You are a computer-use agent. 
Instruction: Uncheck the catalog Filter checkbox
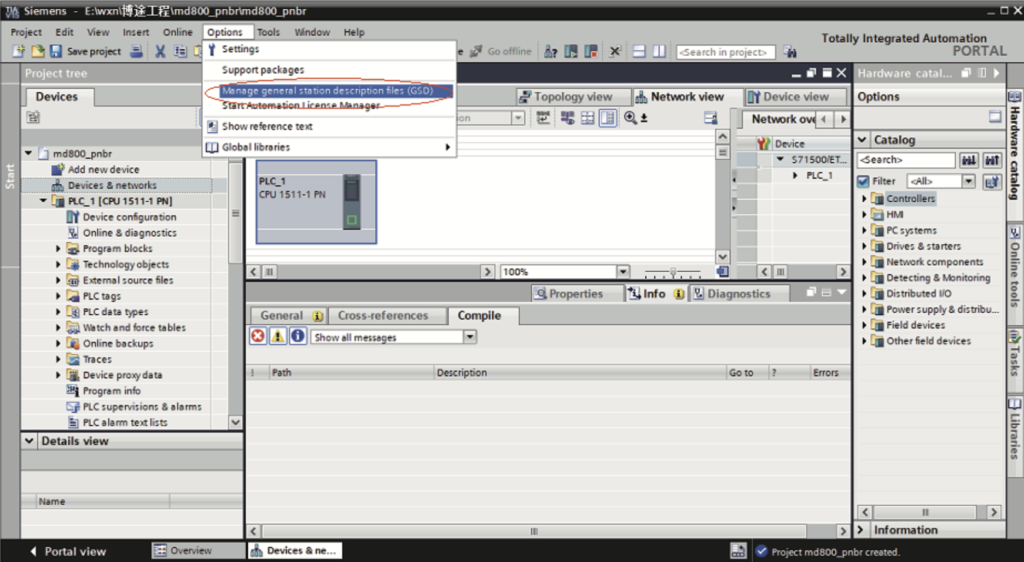click(x=863, y=181)
